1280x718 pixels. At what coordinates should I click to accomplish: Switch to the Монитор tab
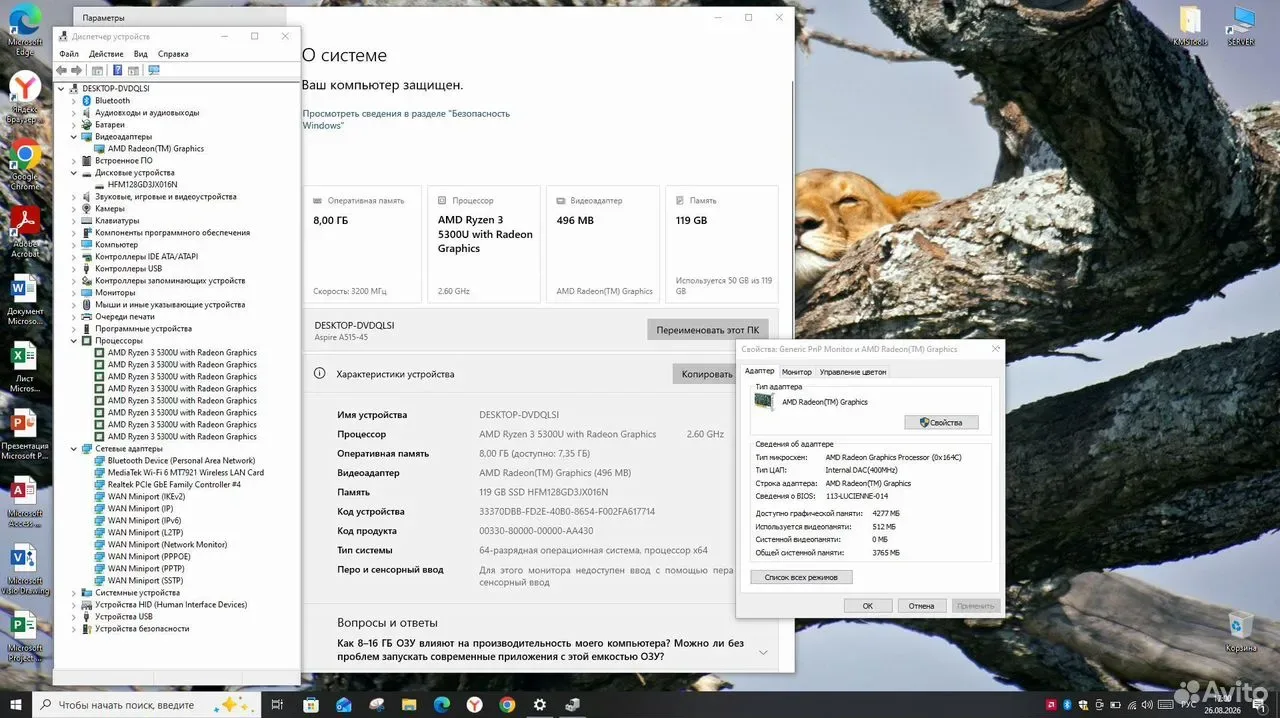(x=797, y=372)
